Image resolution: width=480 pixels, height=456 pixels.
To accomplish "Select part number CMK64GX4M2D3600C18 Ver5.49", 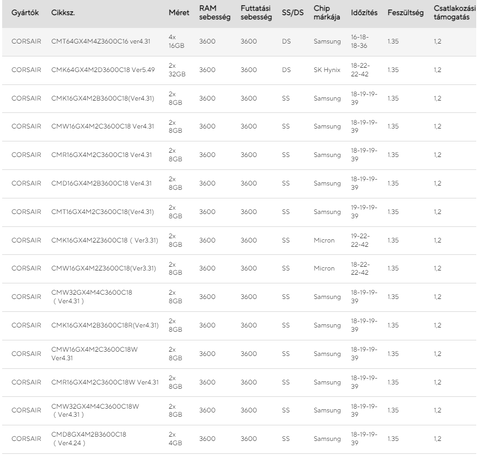I will point(103,70).
